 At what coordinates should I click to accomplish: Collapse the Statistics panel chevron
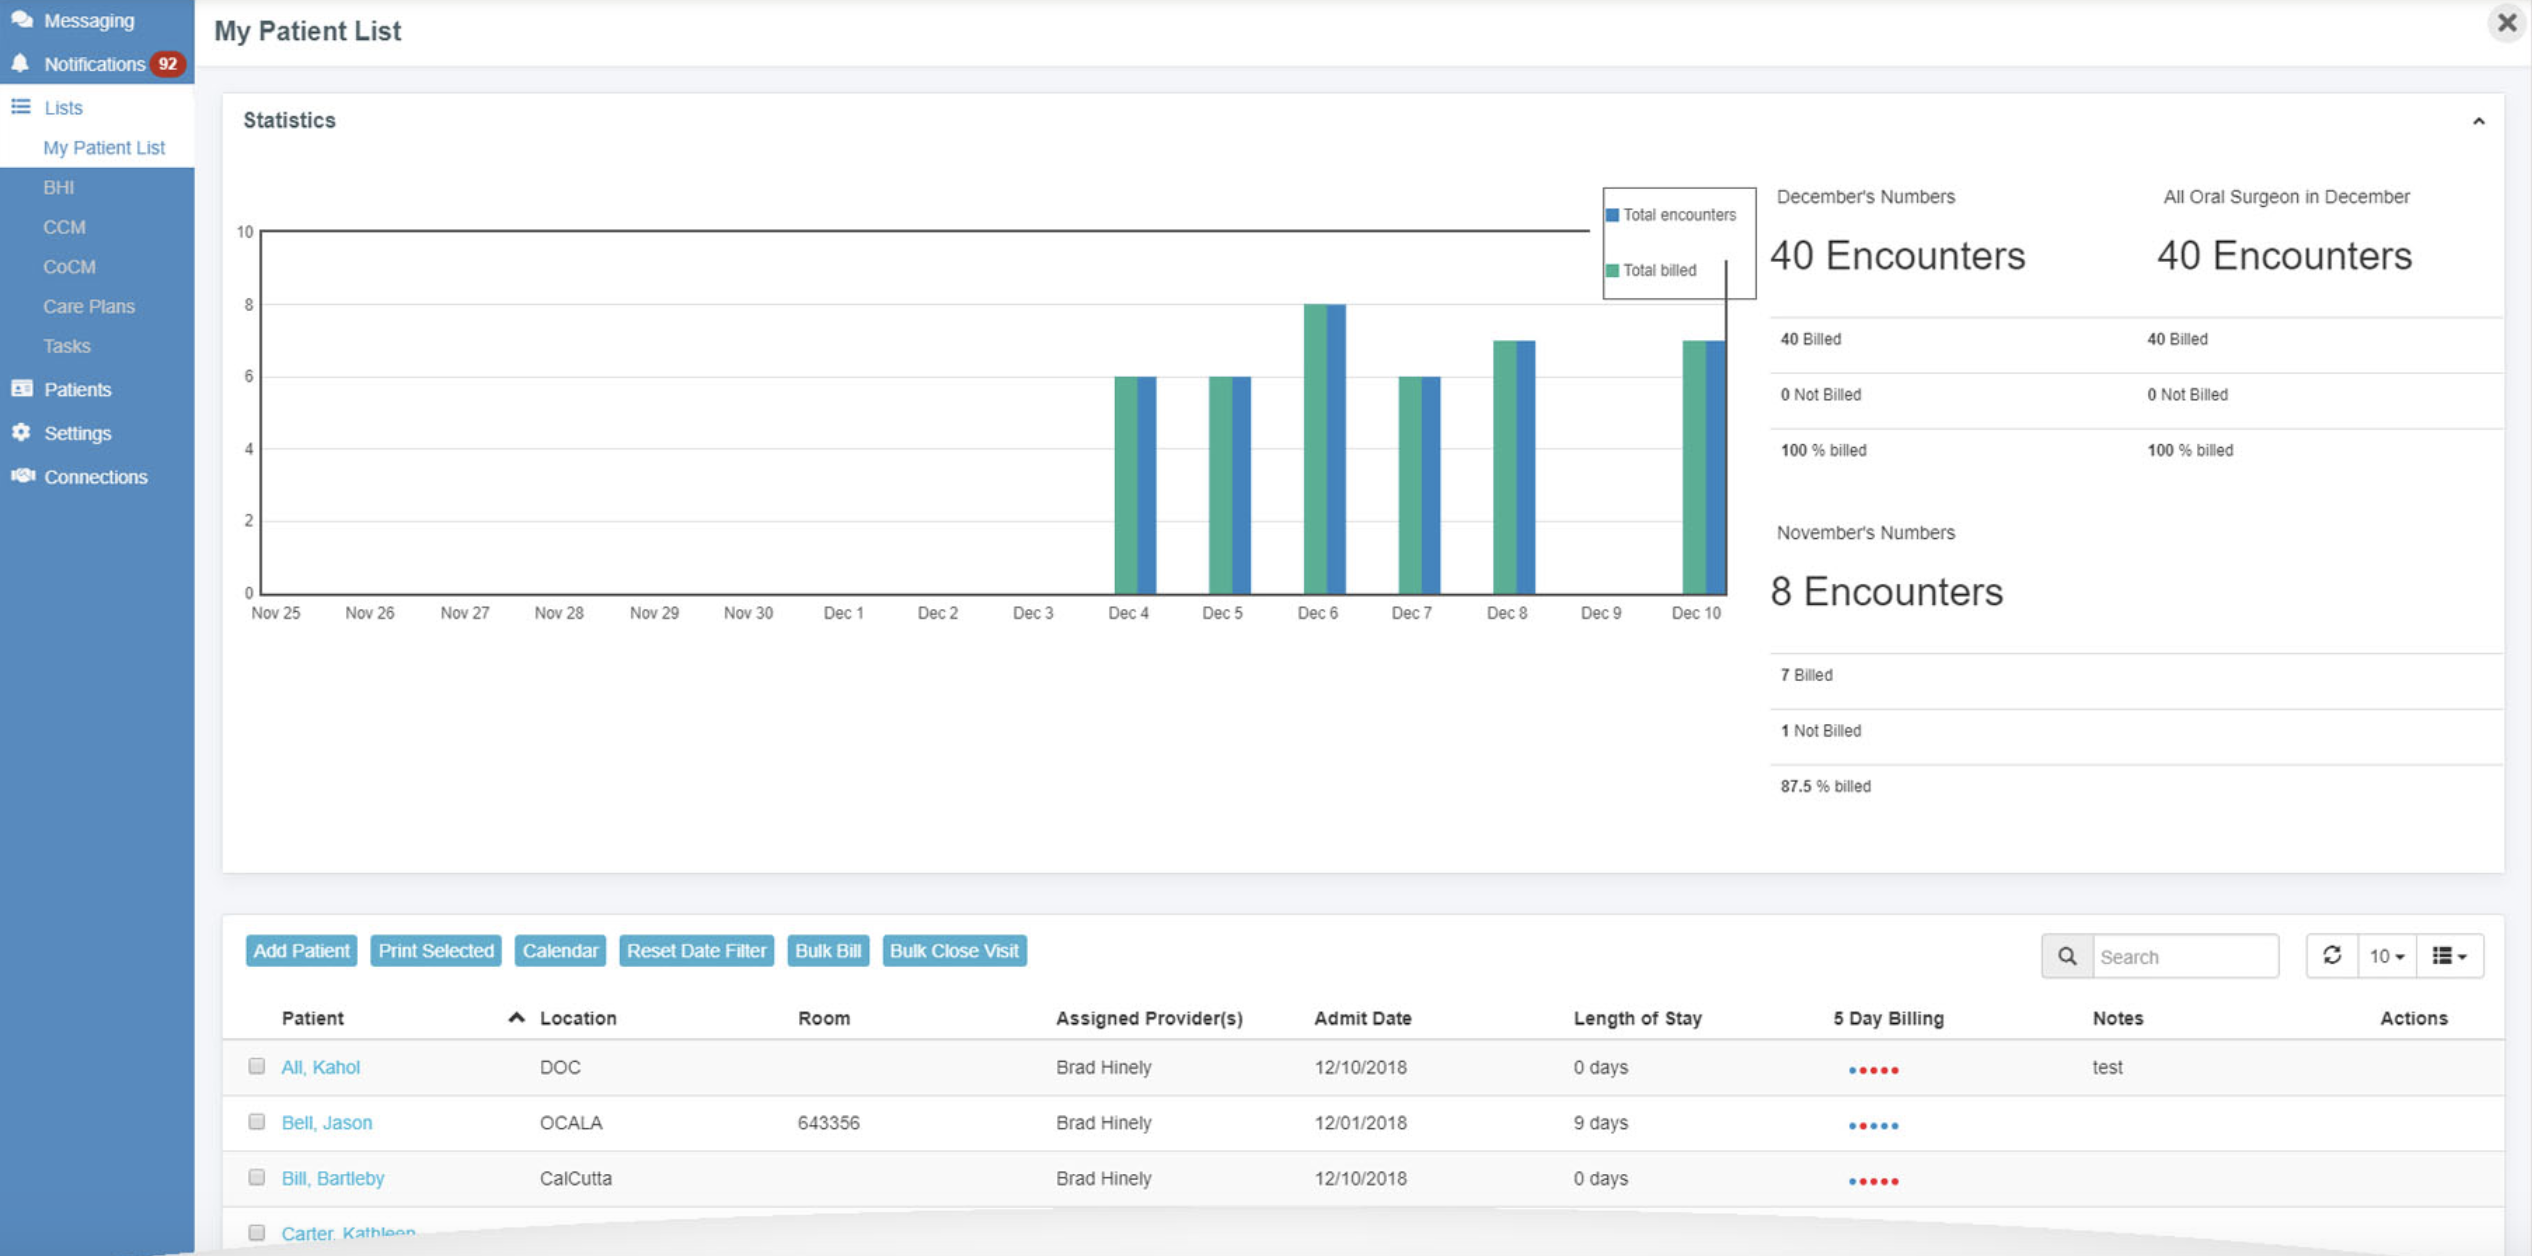pos(2478,121)
